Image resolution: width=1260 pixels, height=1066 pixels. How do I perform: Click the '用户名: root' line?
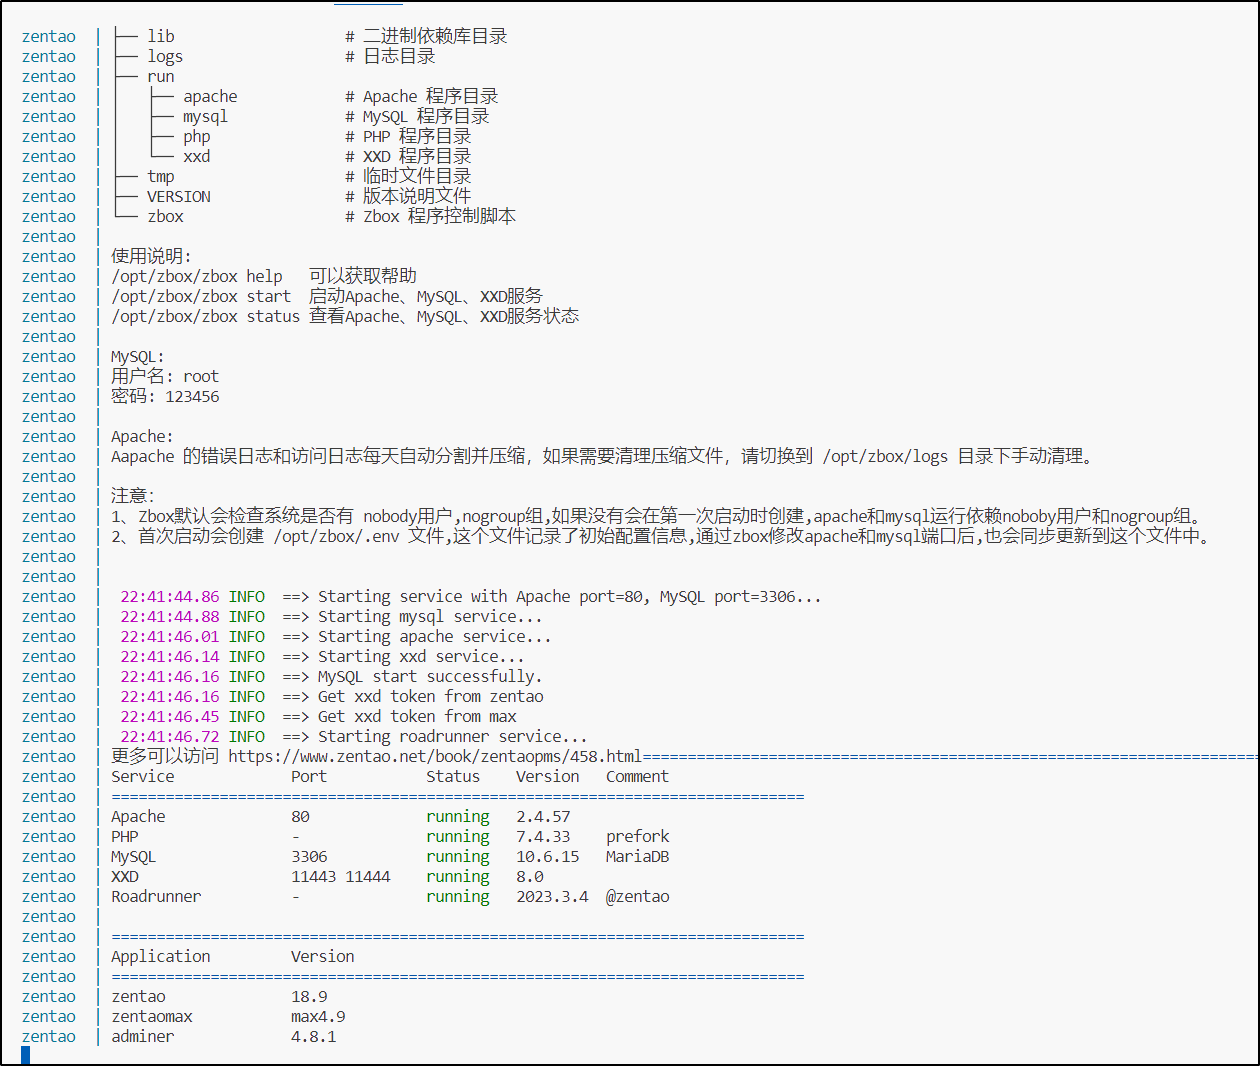165,376
